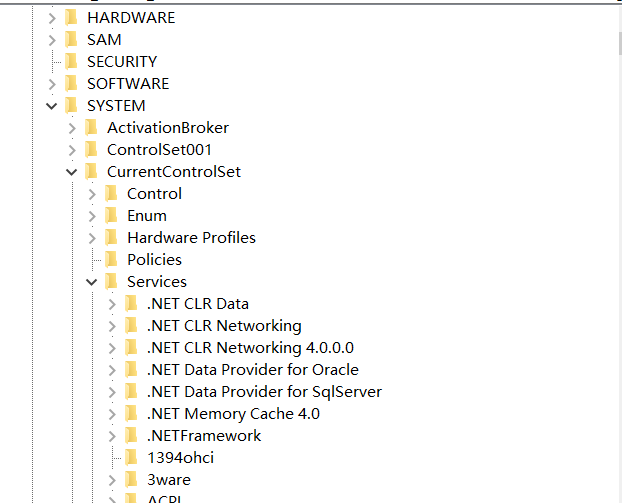Viewport: 622px width, 503px height.
Task: Collapse the SYSTEM registry key
Action: (x=52, y=106)
